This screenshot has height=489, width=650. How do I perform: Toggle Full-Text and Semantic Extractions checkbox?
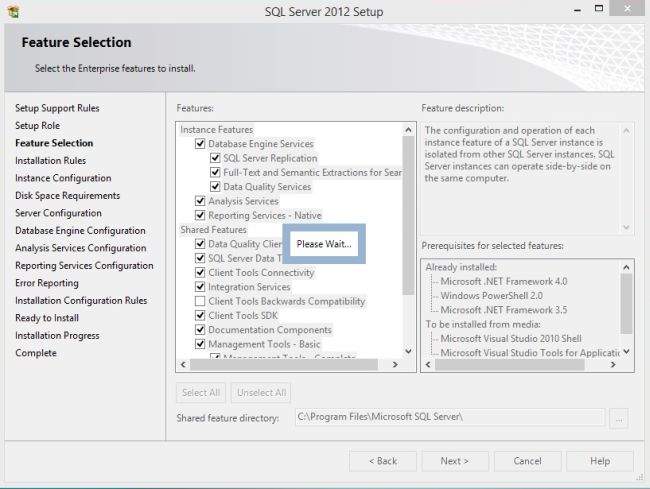(x=215, y=172)
